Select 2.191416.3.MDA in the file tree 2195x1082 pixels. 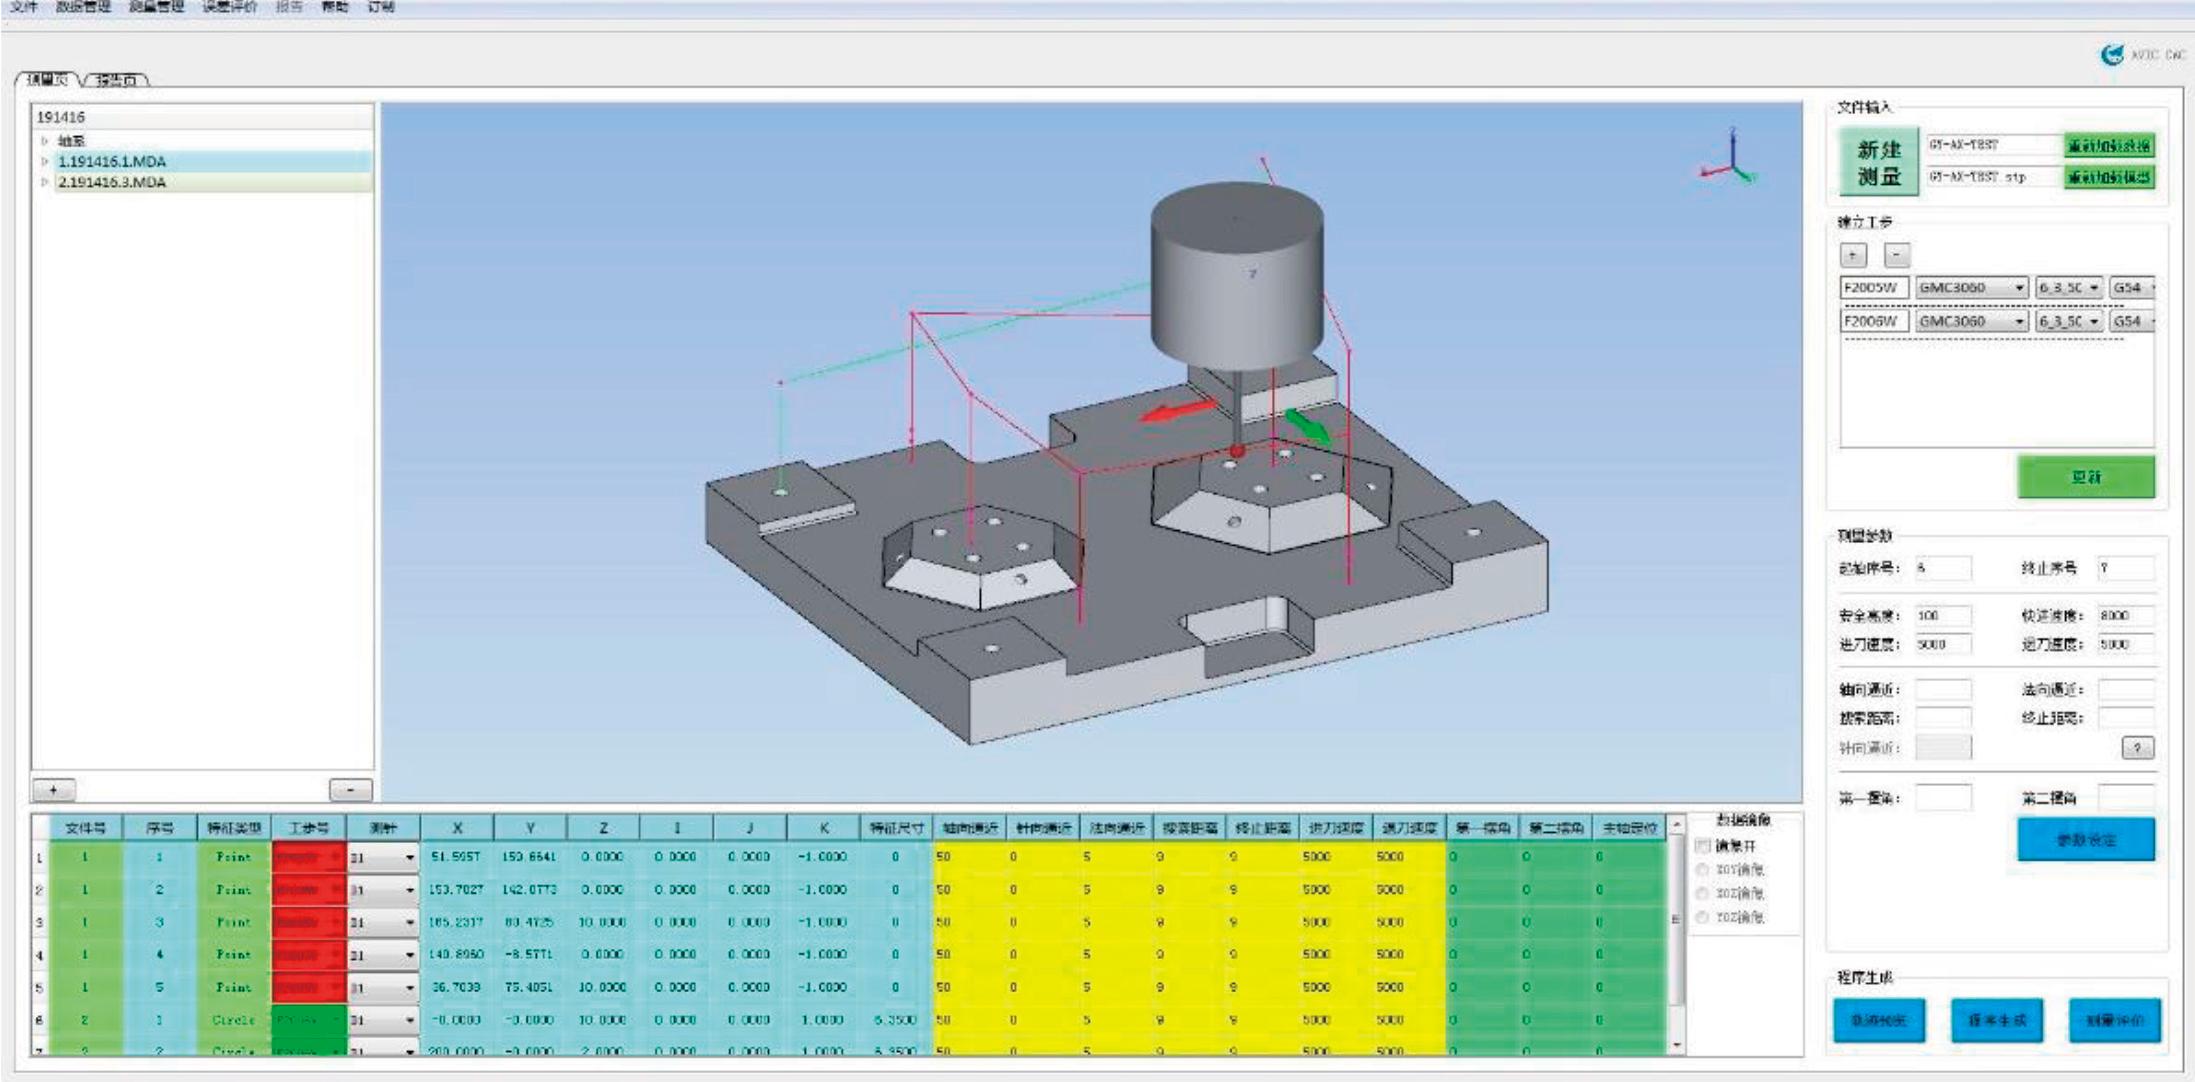(112, 182)
